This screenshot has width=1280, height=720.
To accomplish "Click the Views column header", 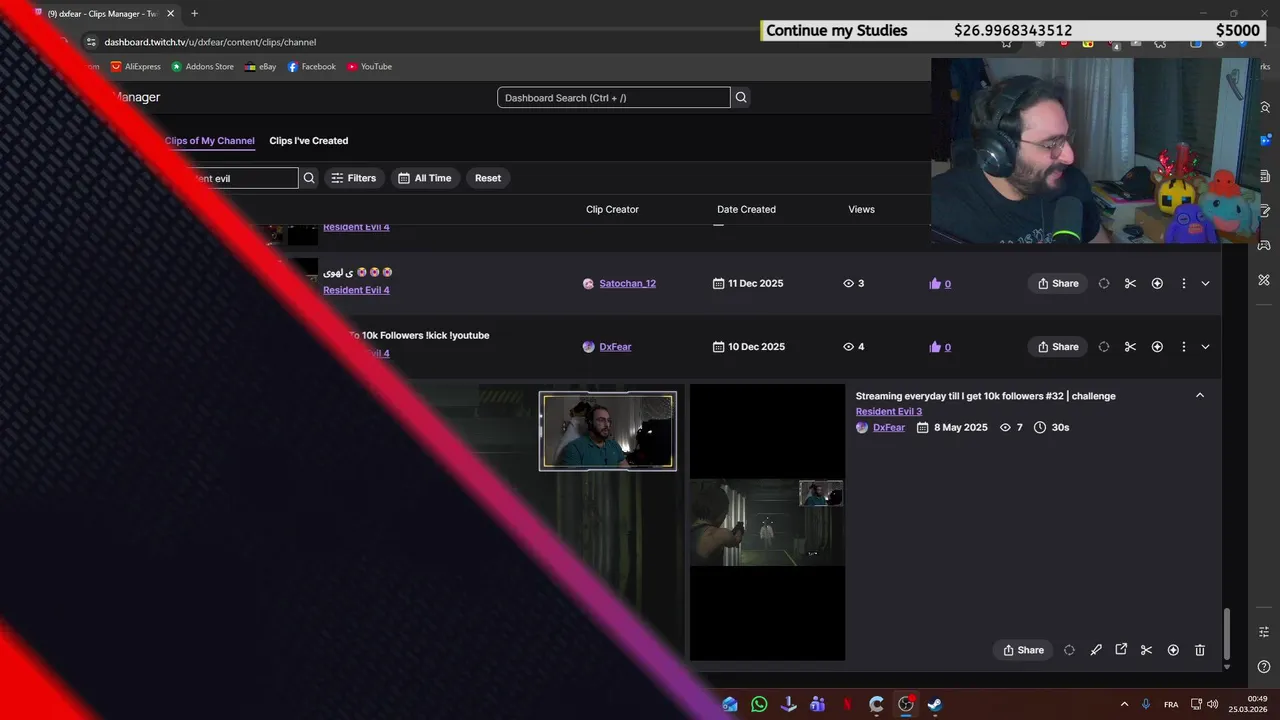I will 861,210.
